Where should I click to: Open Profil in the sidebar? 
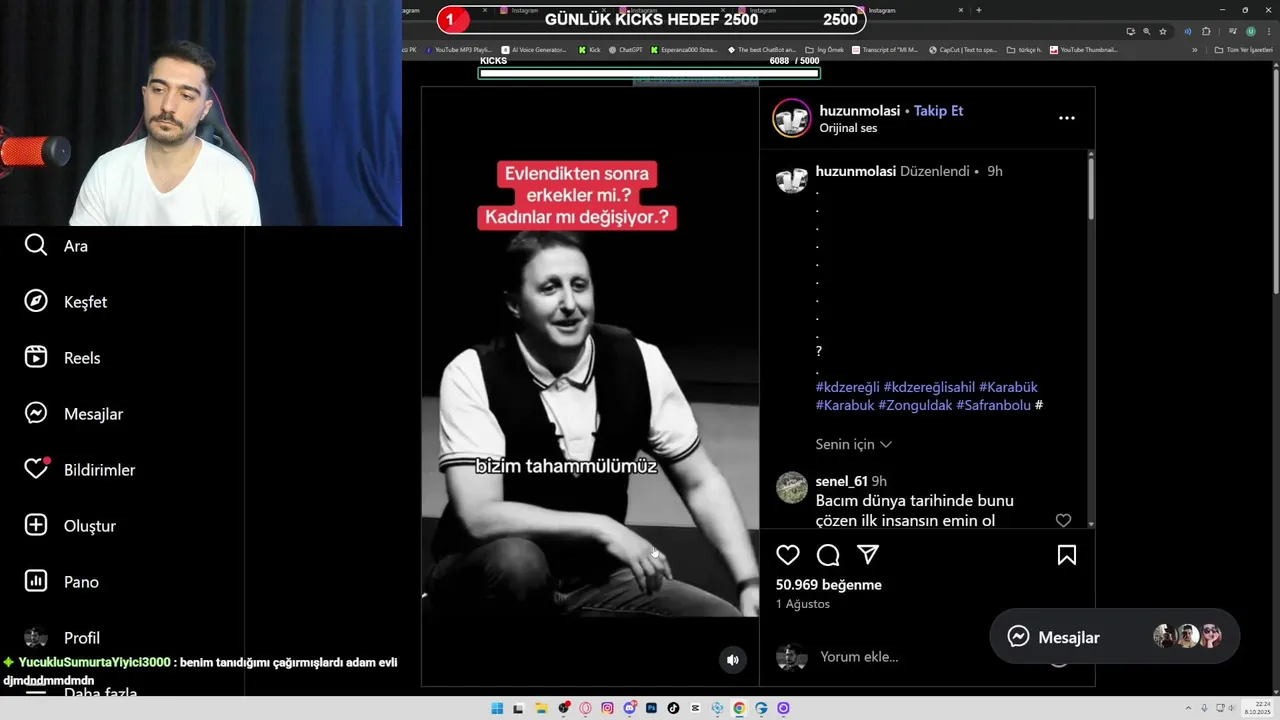click(x=62, y=637)
